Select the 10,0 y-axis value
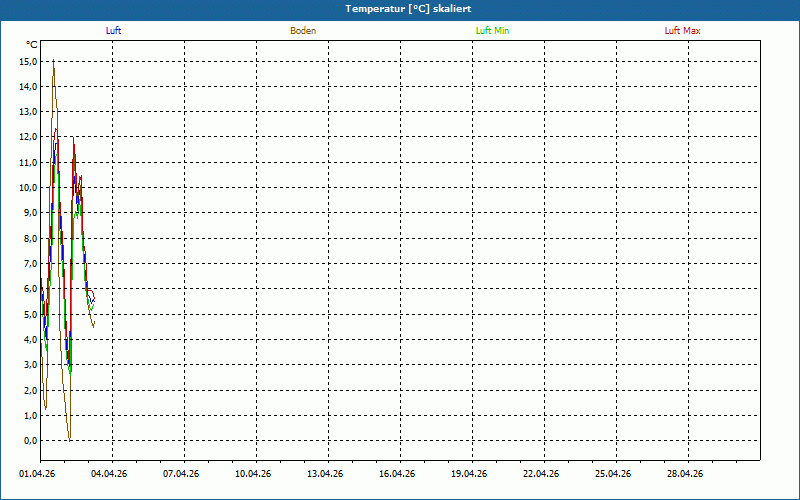800x500 pixels. click(28, 188)
